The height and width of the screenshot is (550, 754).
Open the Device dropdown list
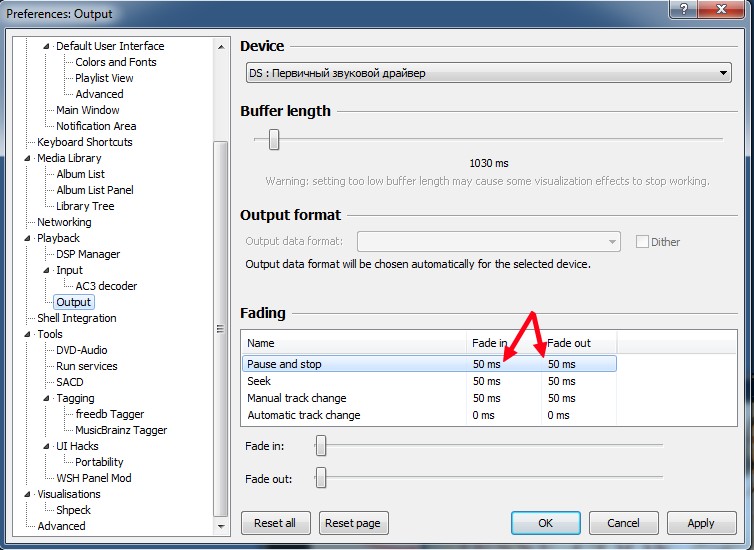(x=488, y=74)
